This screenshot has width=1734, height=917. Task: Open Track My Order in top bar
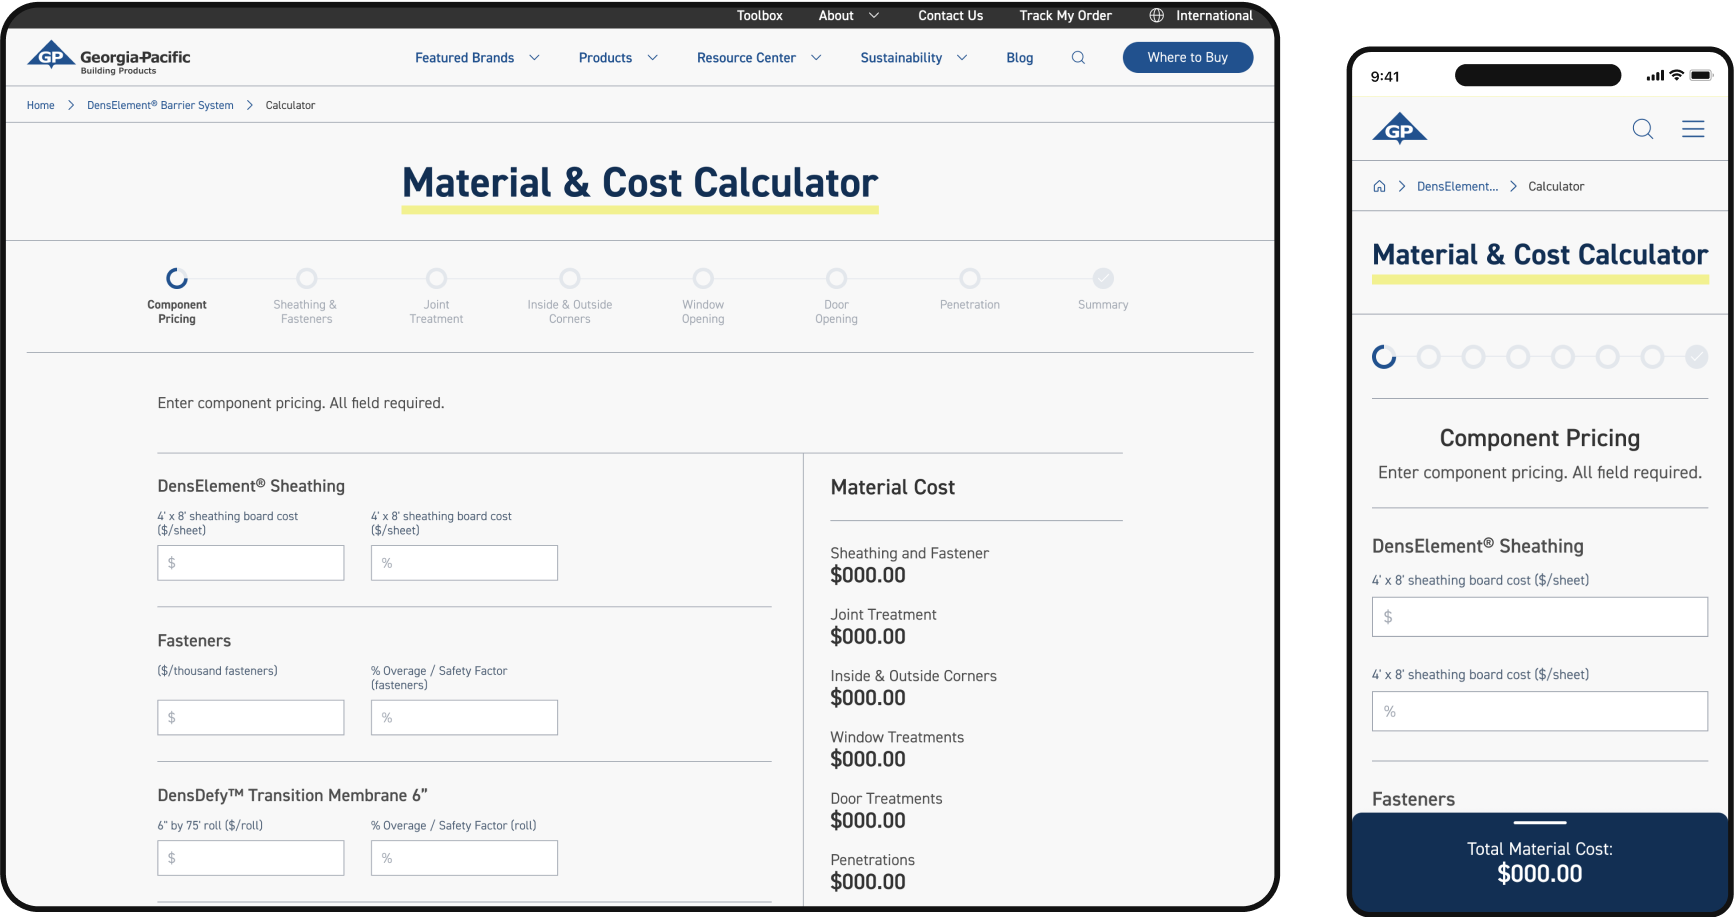pos(1065,15)
